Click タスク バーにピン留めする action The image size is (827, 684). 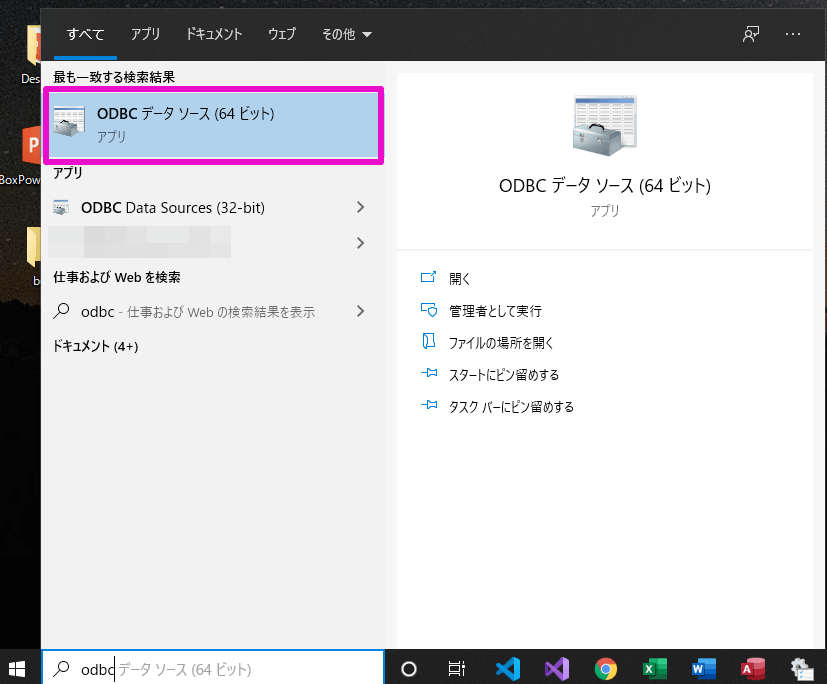point(511,407)
